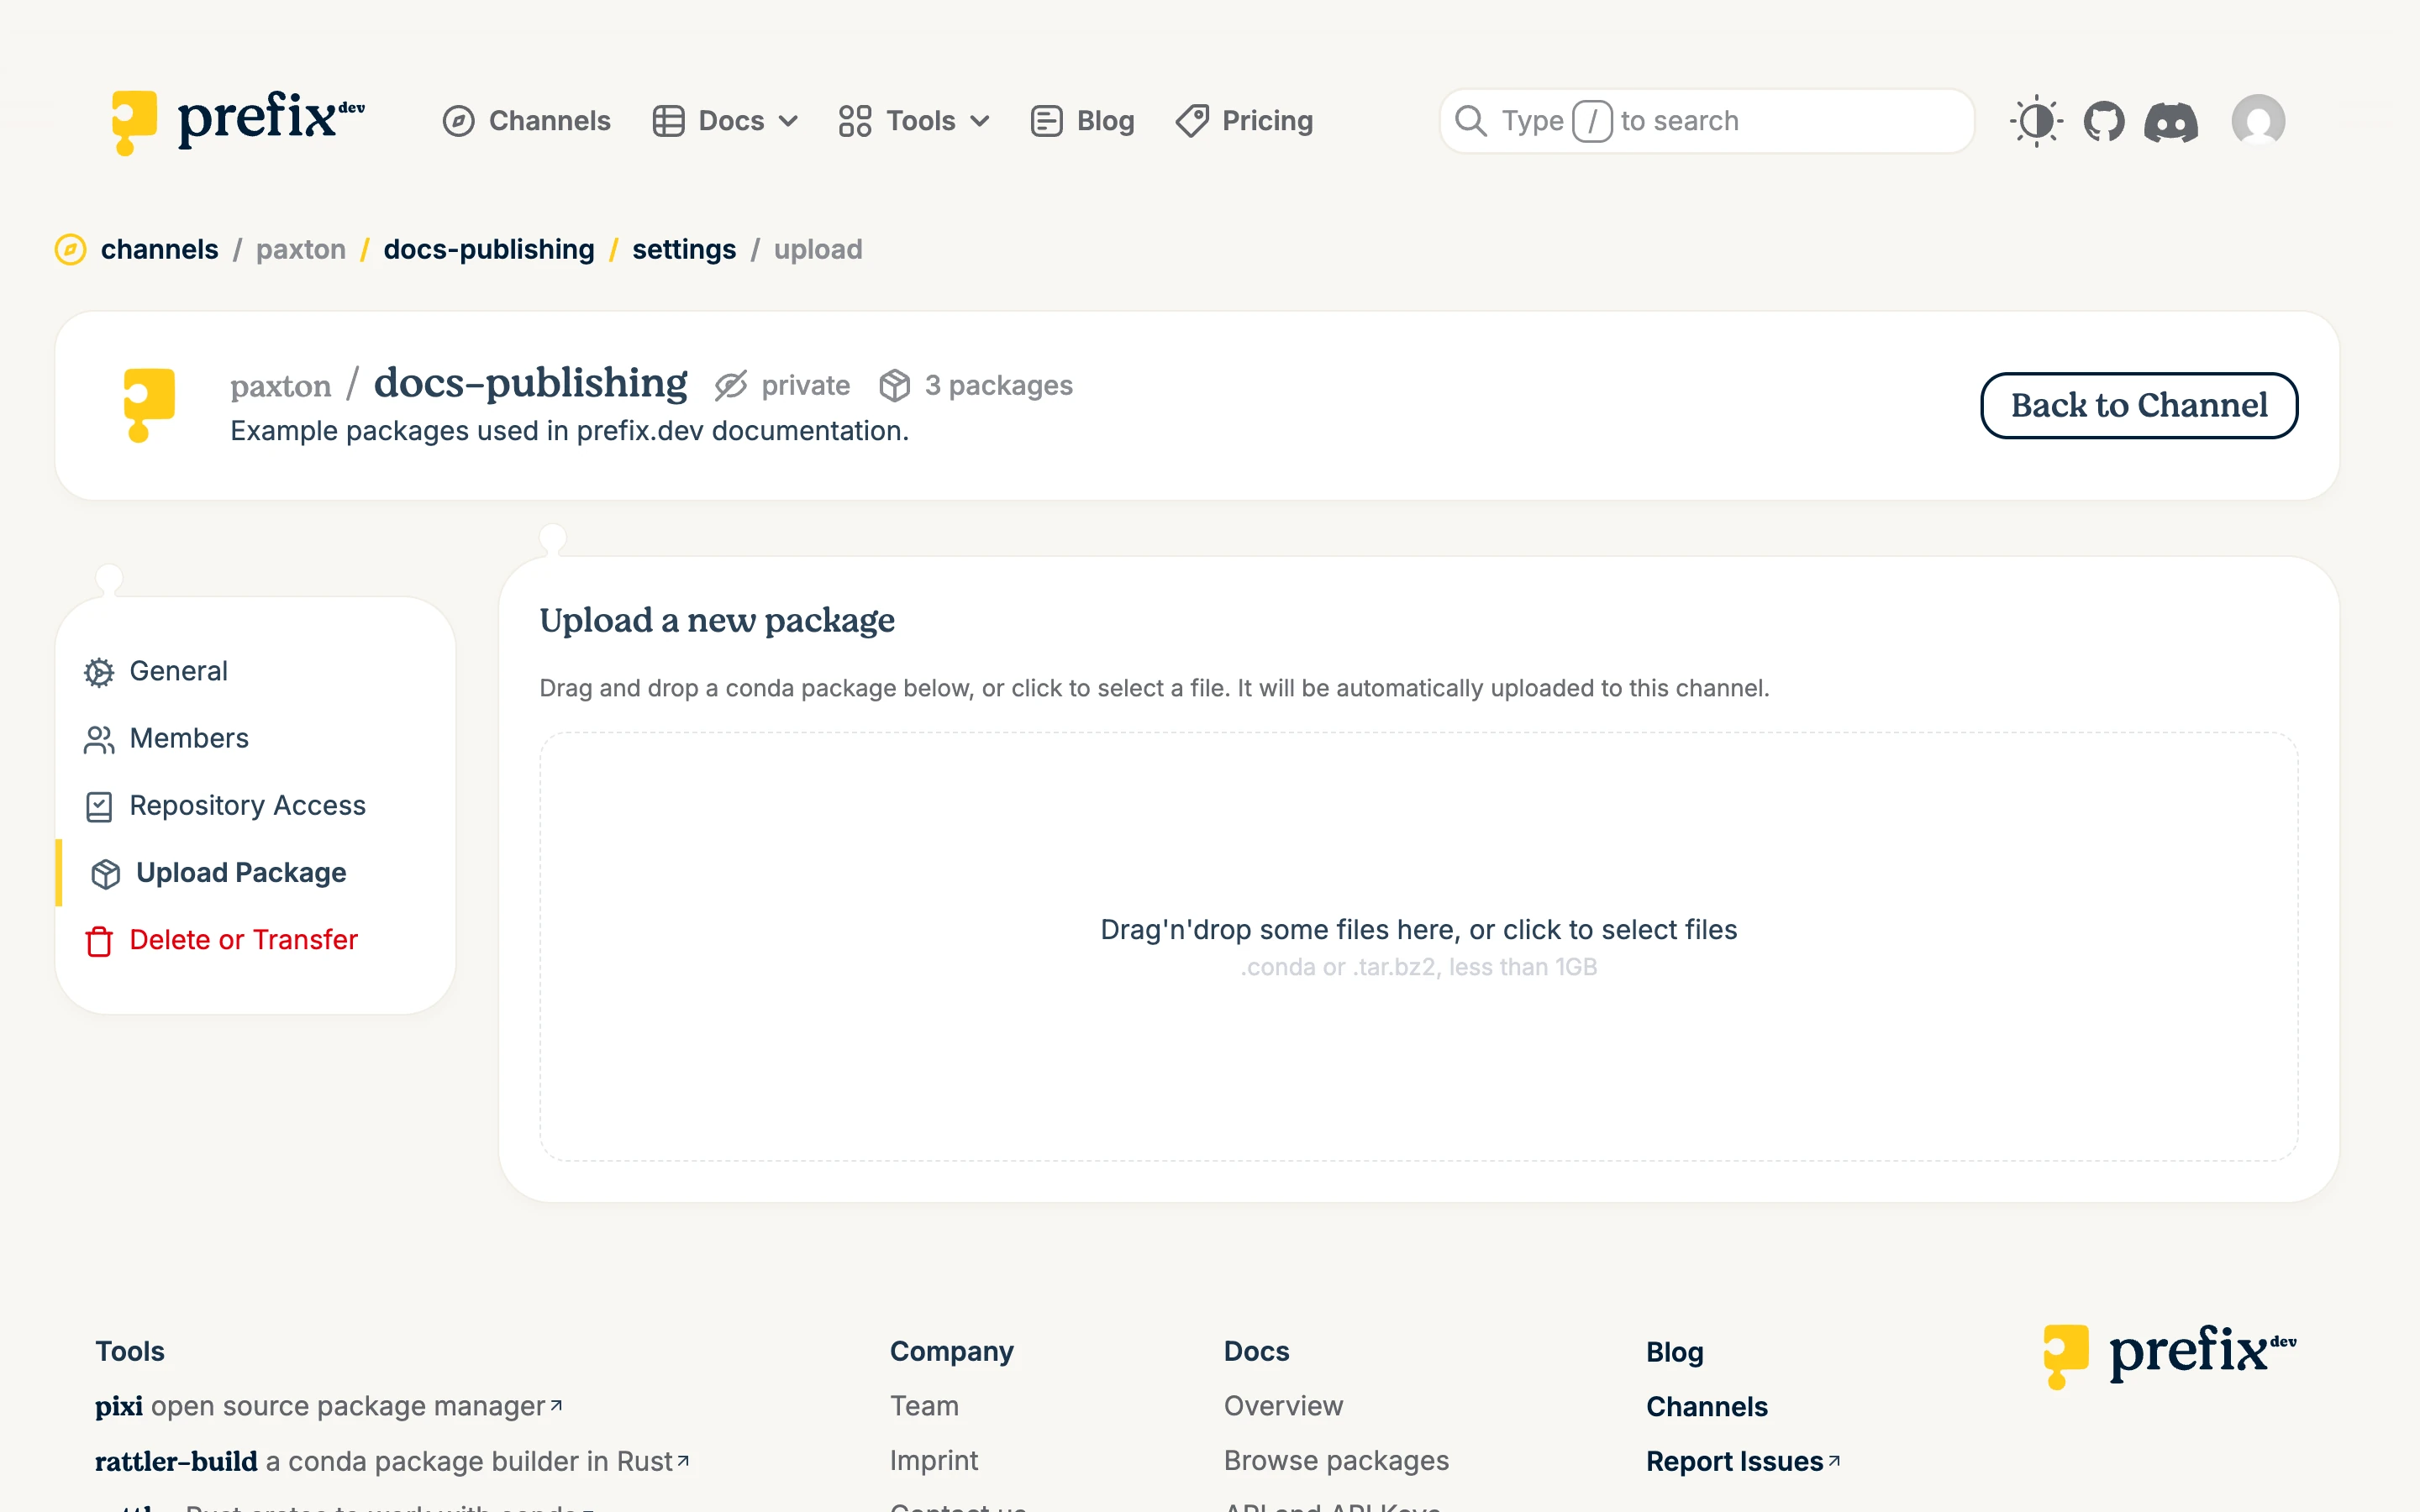The image size is (2420, 1512).
Task: Click the compass icon in breadcrumb
Action: [70, 249]
